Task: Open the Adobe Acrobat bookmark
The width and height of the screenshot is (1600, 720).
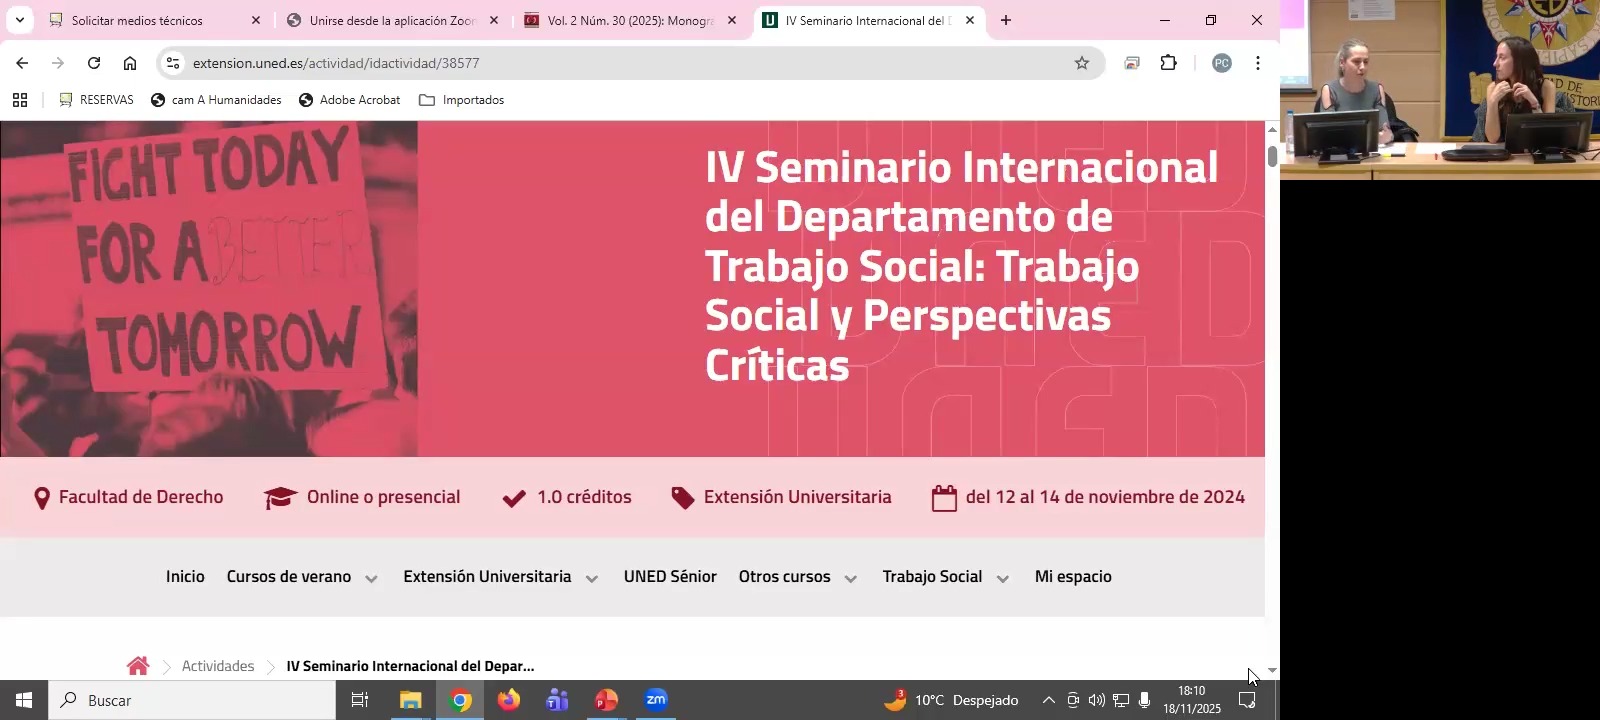Action: [x=350, y=100]
